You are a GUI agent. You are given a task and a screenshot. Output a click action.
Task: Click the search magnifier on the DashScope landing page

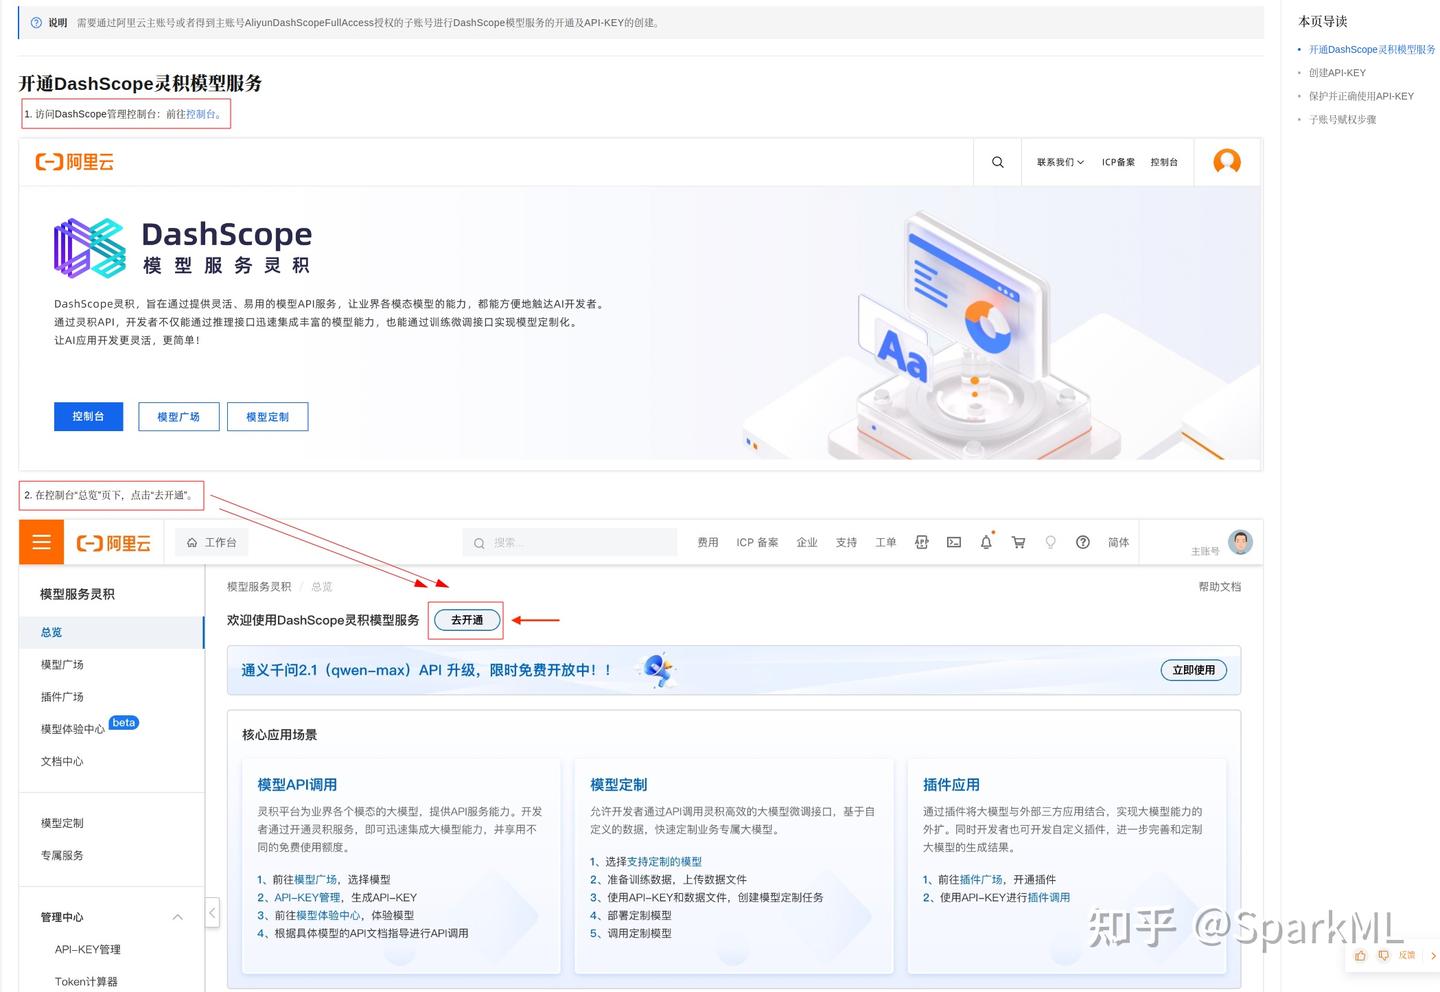(996, 161)
